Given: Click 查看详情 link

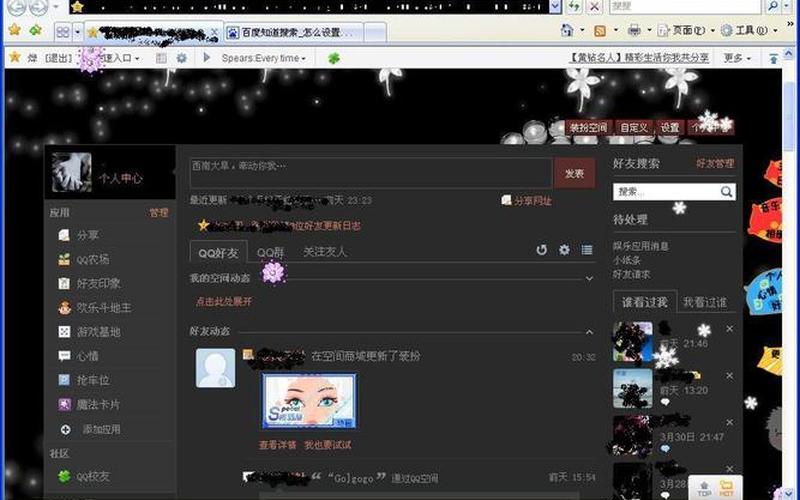Looking at the screenshot, I should pos(278,445).
